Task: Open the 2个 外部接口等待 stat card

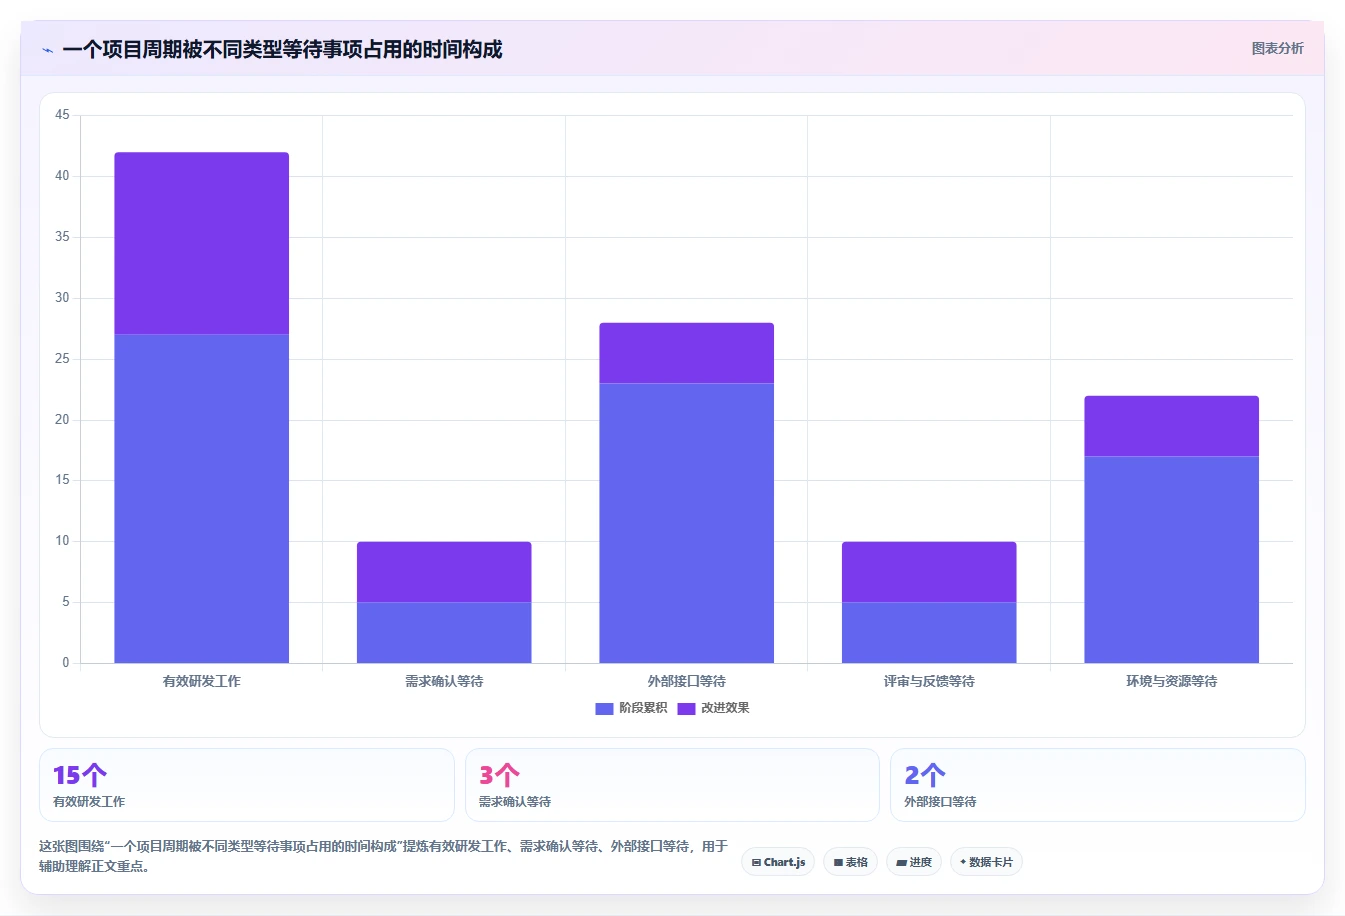Action: click(x=1097, y=785)
